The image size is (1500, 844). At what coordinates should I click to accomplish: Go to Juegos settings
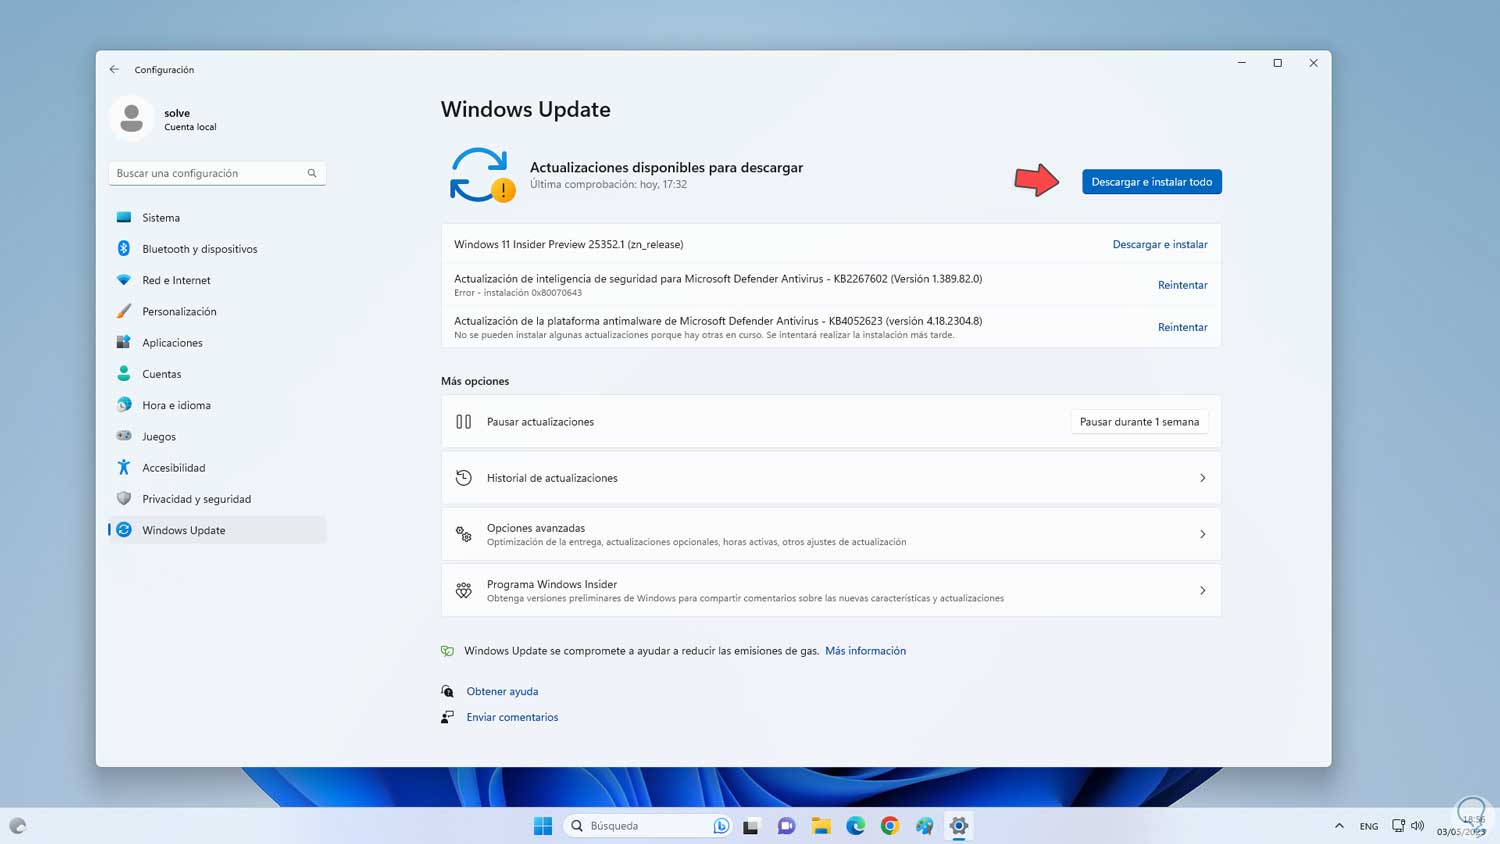tap(217, 436)
